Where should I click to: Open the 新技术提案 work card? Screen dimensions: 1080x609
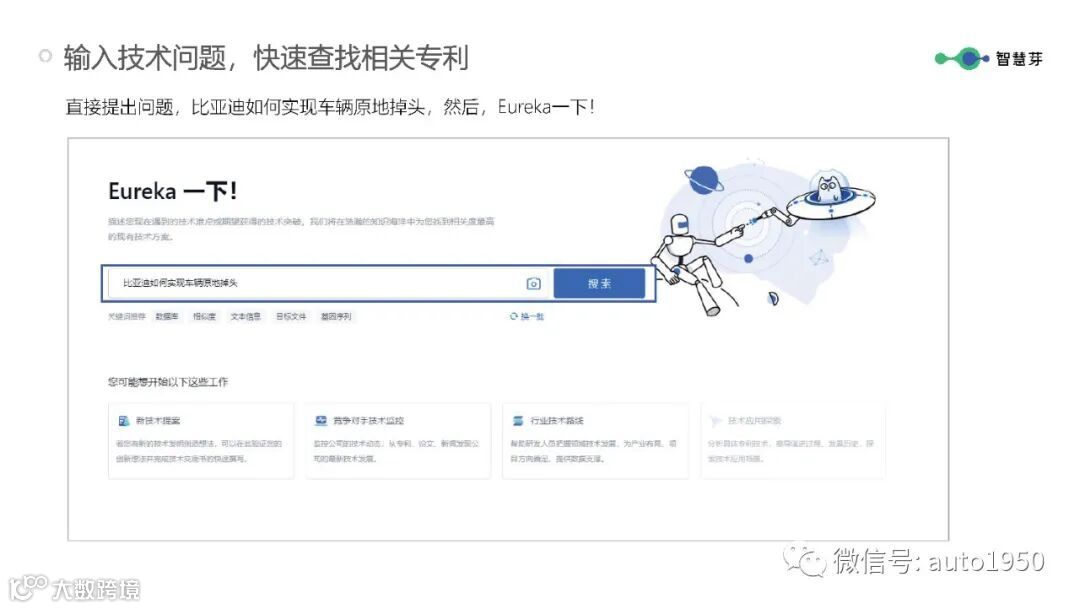pyautogui.click(x=201, y=441)
